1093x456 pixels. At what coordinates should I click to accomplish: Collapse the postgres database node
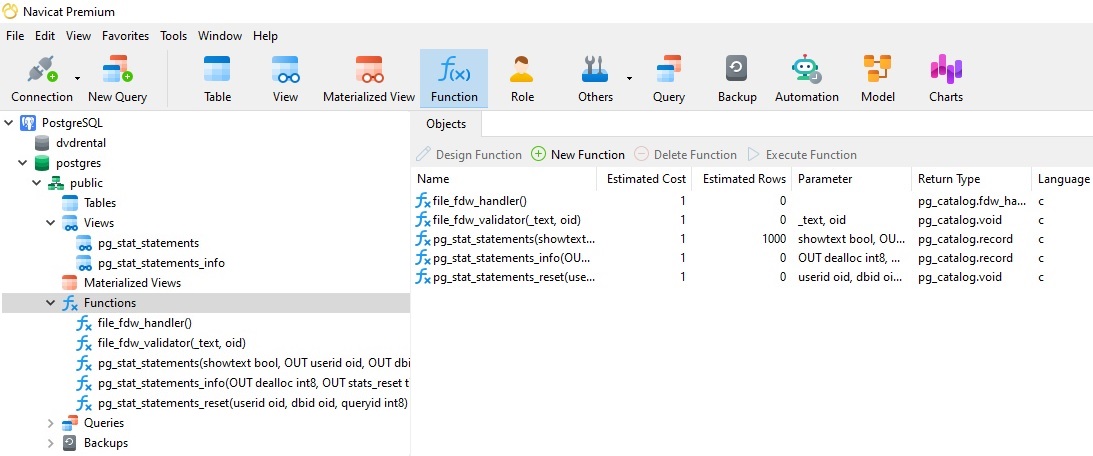click(x=23, y=163)
